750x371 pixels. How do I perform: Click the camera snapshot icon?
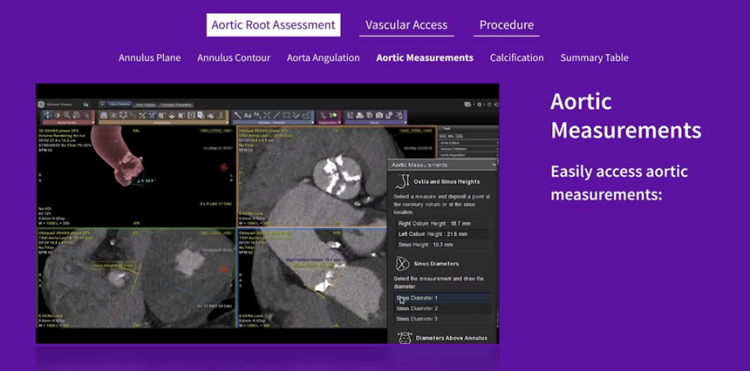coord(379,115)
